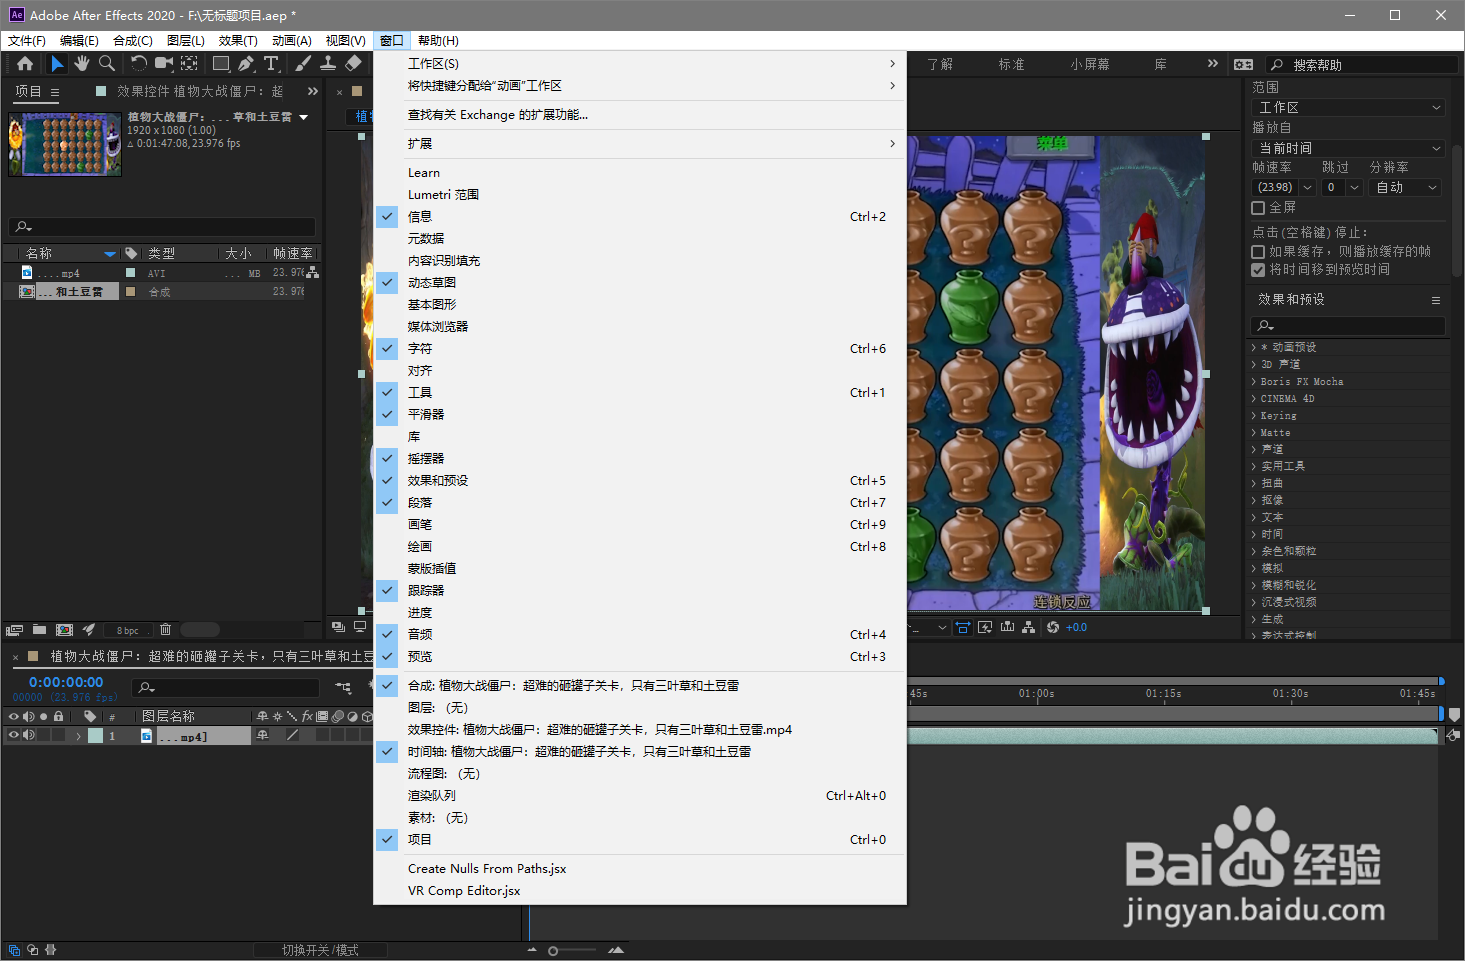Click the project flowchart icon beside frame rate
Screen dimensions: 1465x961
click(x=313, y=272)
